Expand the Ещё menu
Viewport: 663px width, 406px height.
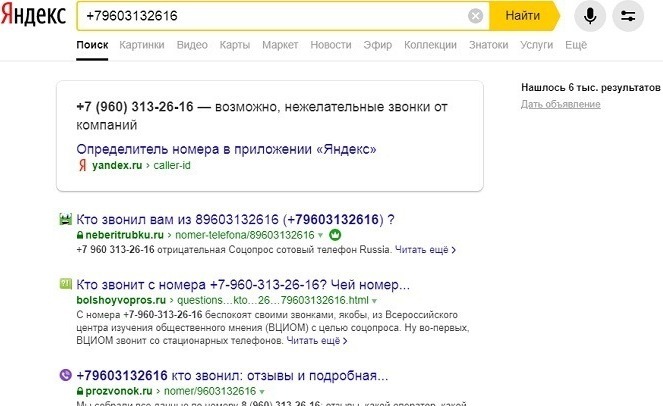[576, 45]
